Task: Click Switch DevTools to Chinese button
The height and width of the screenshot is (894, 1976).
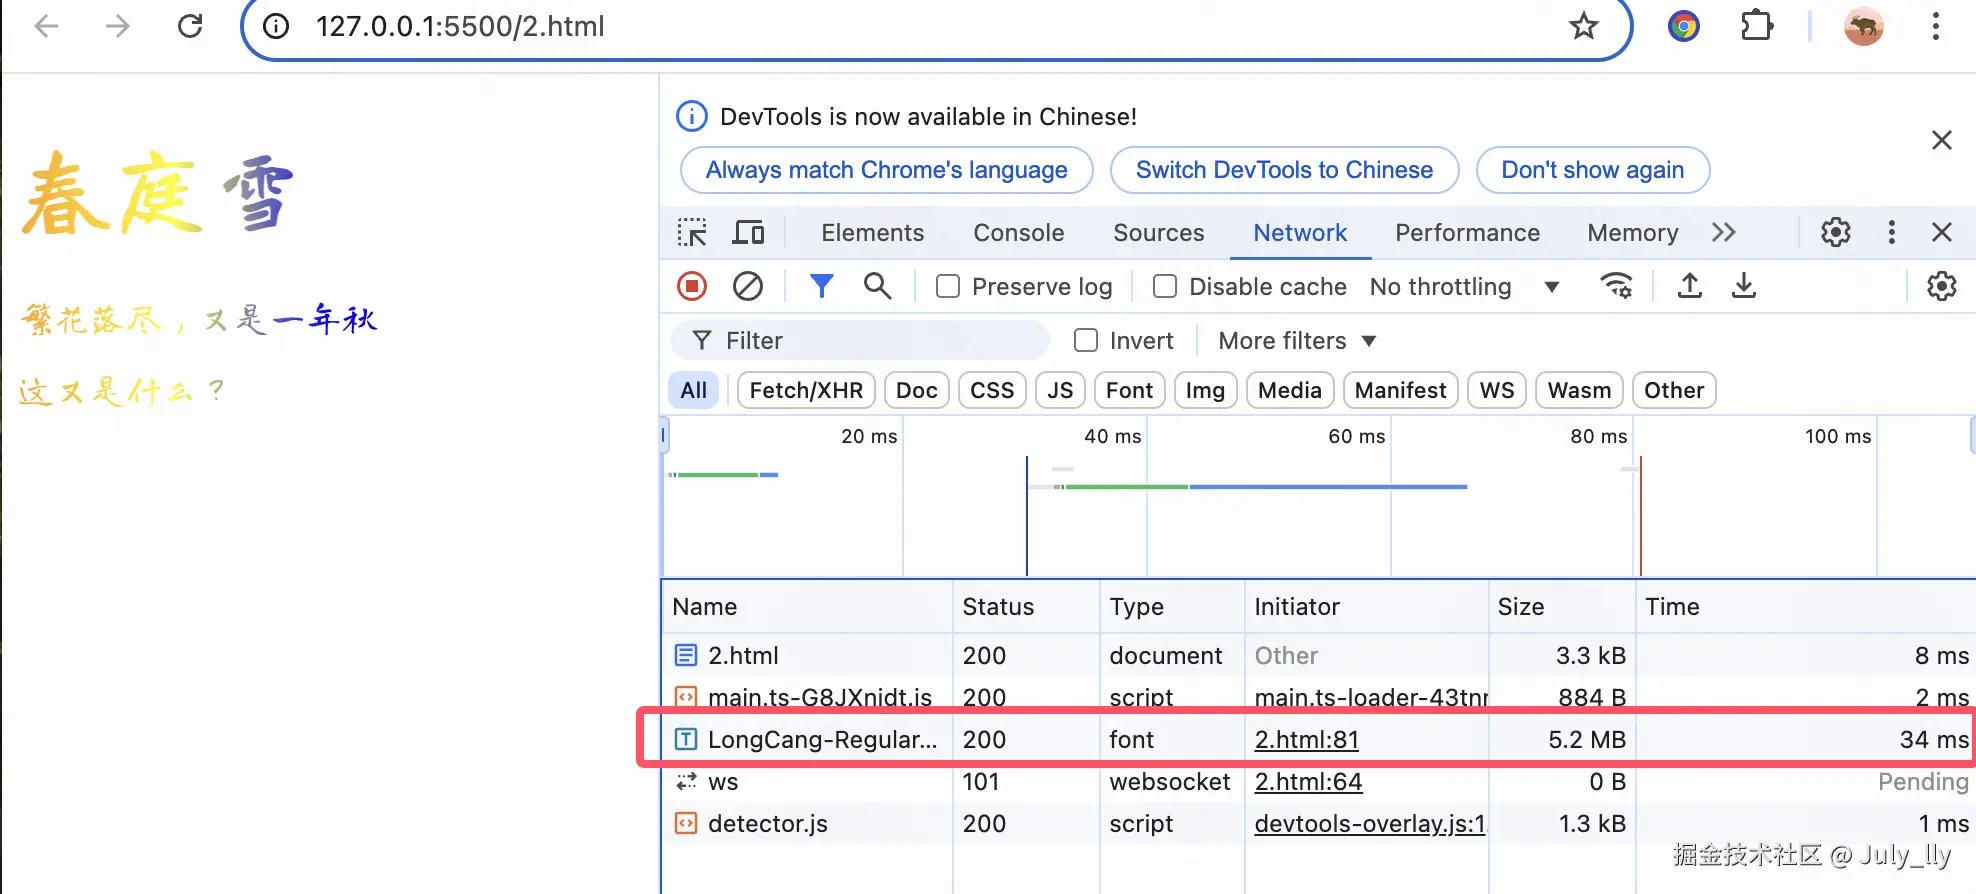Action: click(1284, 170)
